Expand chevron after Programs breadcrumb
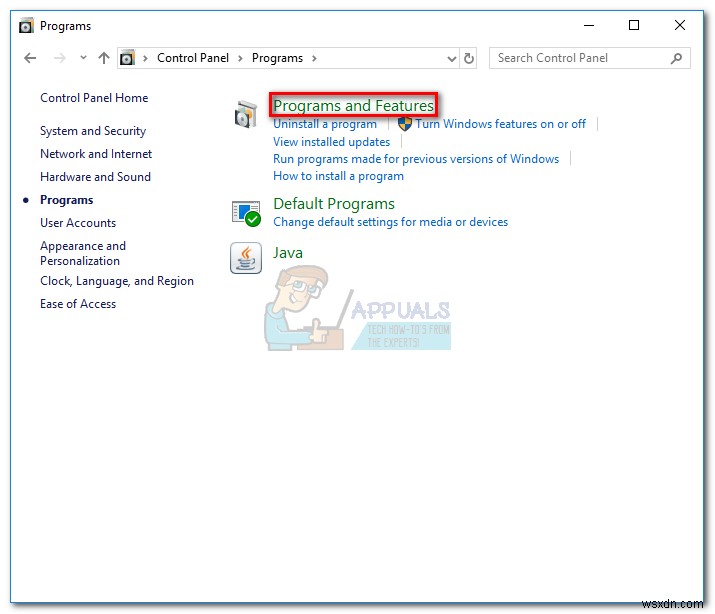Image resolution: width=715 pixels, height=614 pixels. (x=314, y=58)
